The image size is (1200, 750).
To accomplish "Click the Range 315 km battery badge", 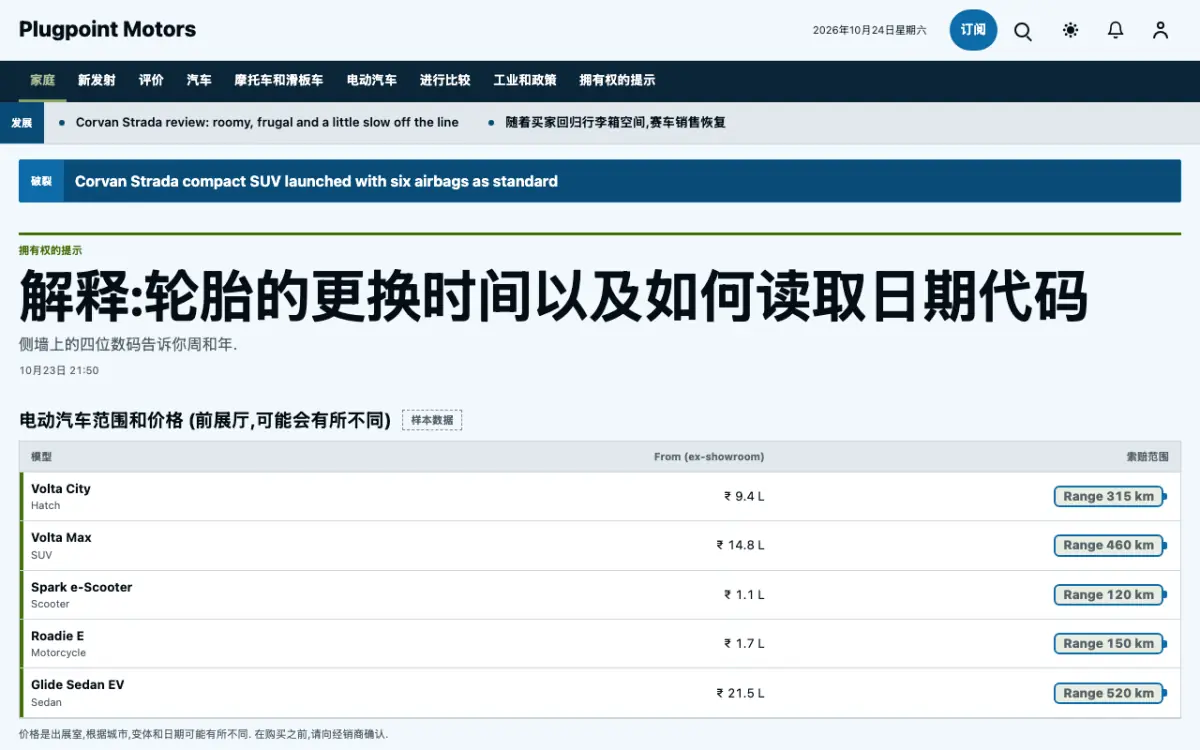I will (x=1110, y=496).
